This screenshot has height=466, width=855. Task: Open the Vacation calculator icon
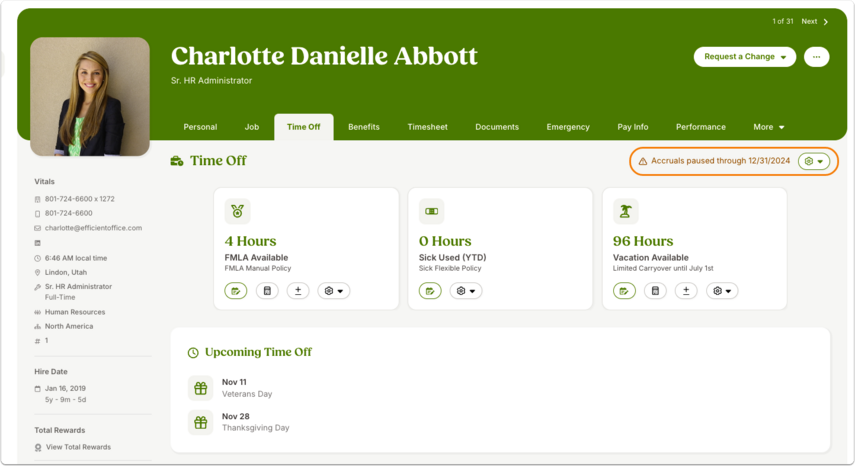click(655, 291)
